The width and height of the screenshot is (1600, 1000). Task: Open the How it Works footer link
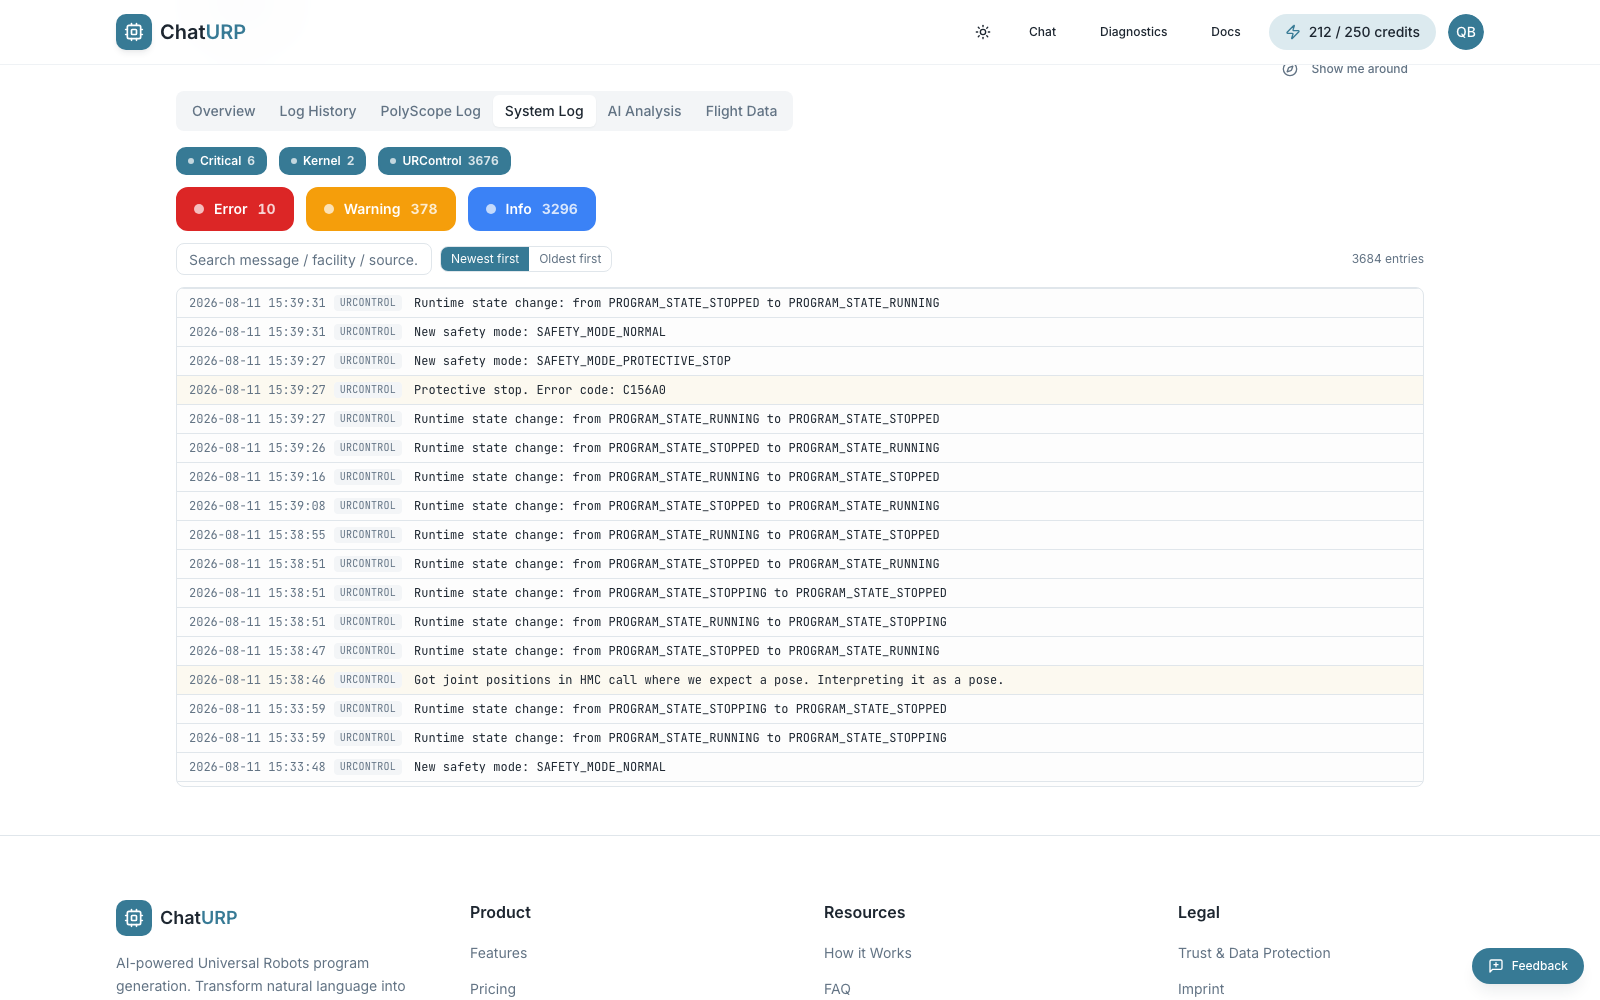click(x=868, y=953)
